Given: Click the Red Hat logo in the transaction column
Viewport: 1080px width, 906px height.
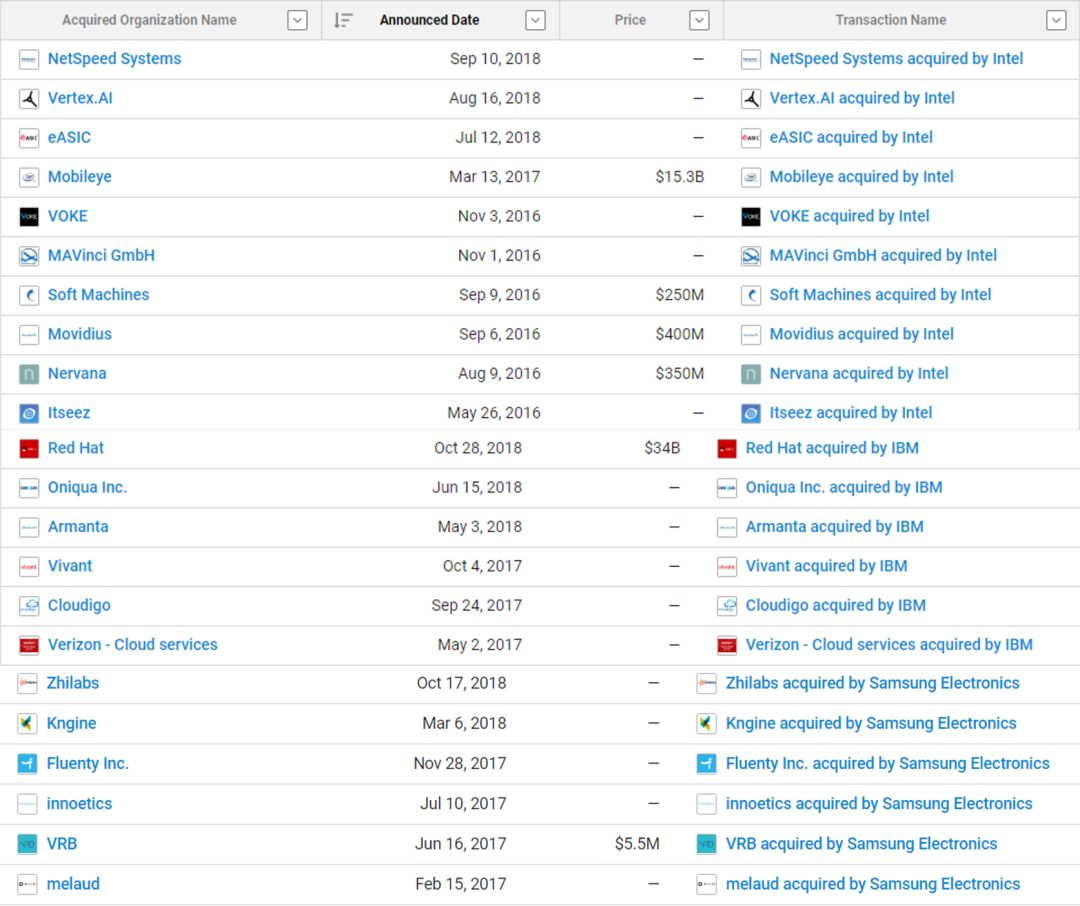Looking at the screenshot, I should (727, 449).
